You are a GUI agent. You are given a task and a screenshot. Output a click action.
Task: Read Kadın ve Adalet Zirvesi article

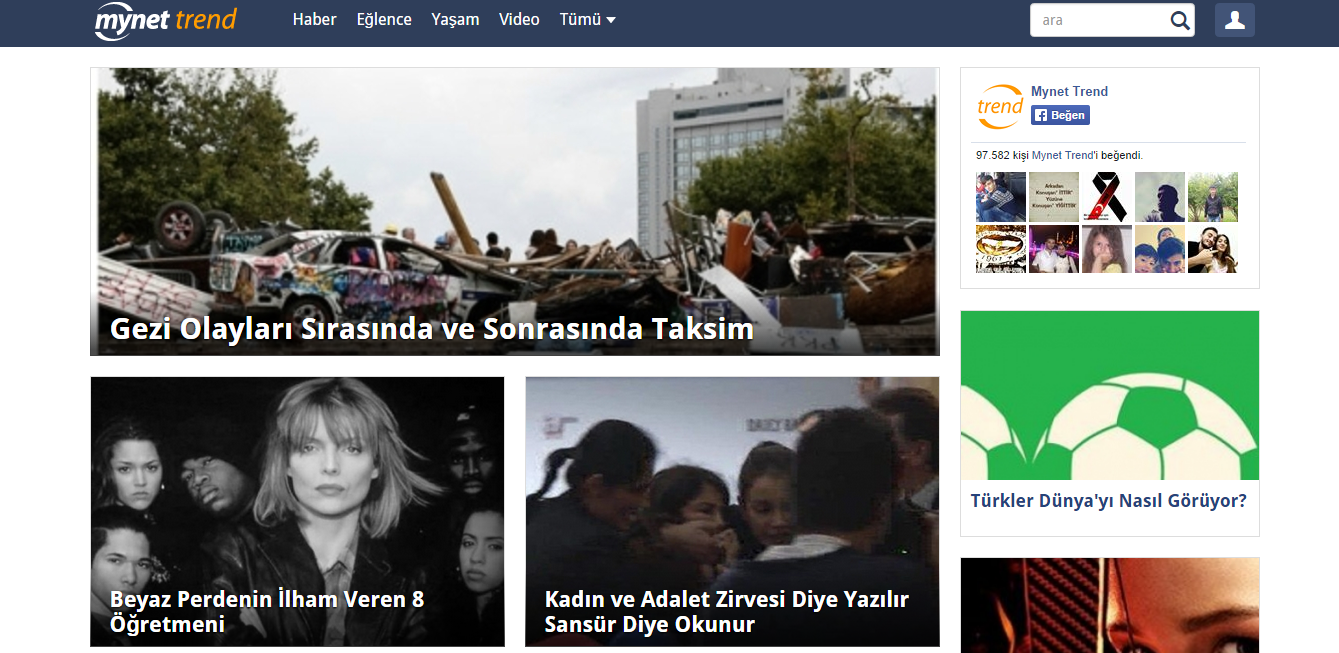click(726, 611)
